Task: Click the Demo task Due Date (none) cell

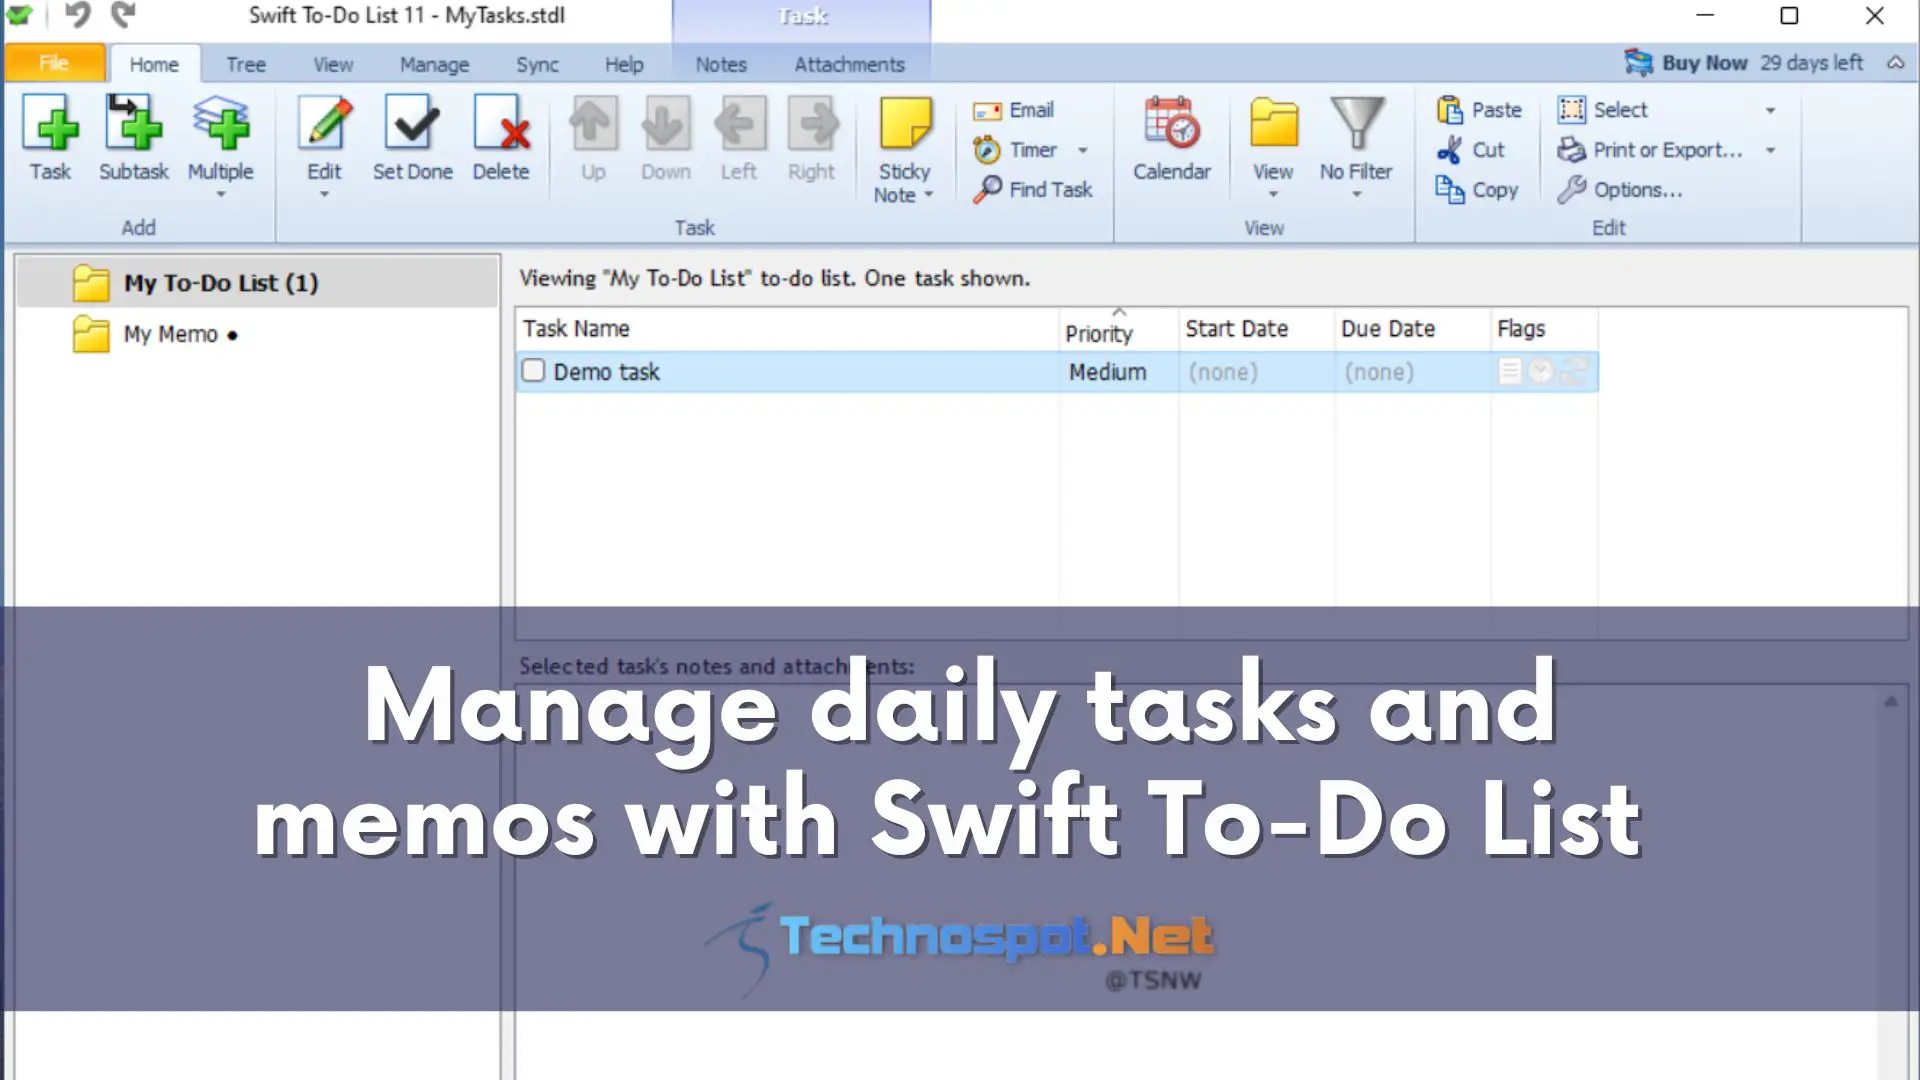Action: click(1412, 372)
